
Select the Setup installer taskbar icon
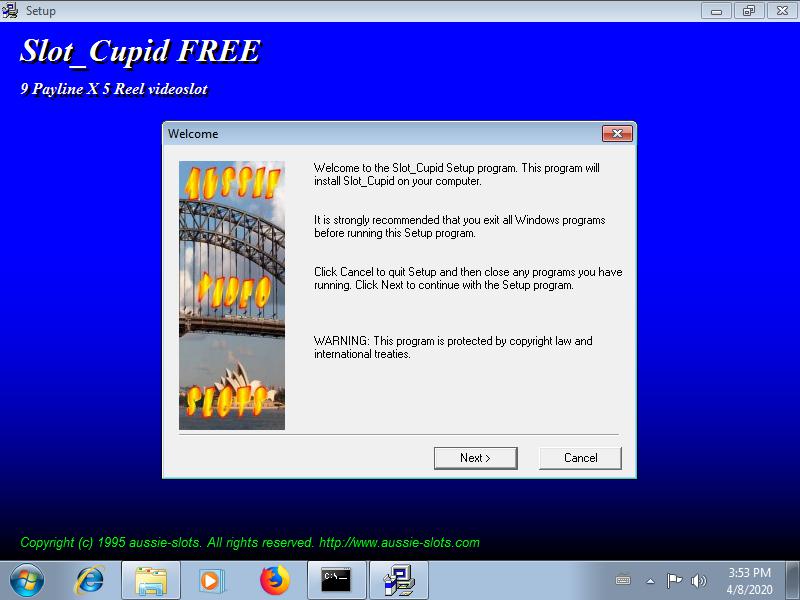[398, 580]
